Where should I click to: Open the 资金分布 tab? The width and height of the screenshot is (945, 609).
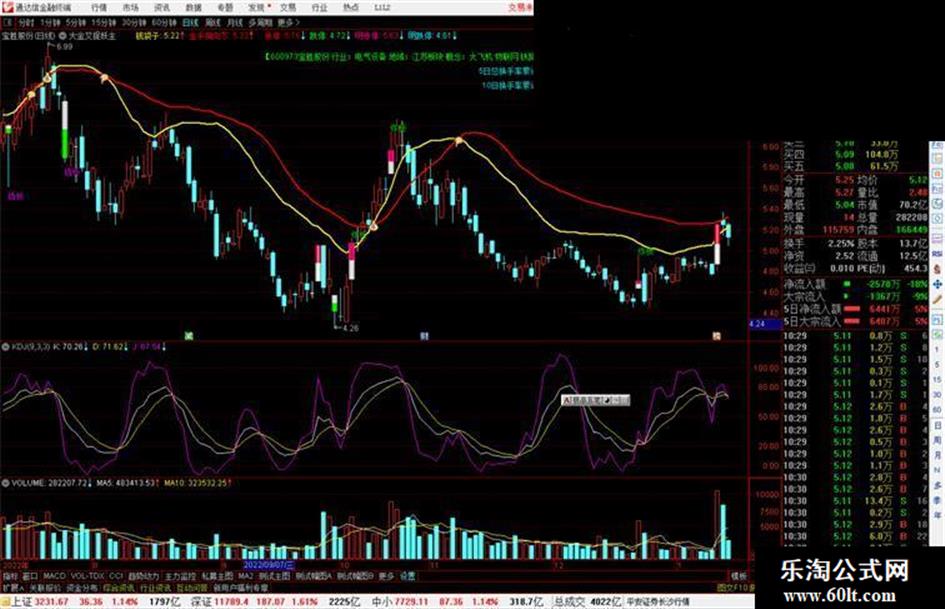pos(82,588)
